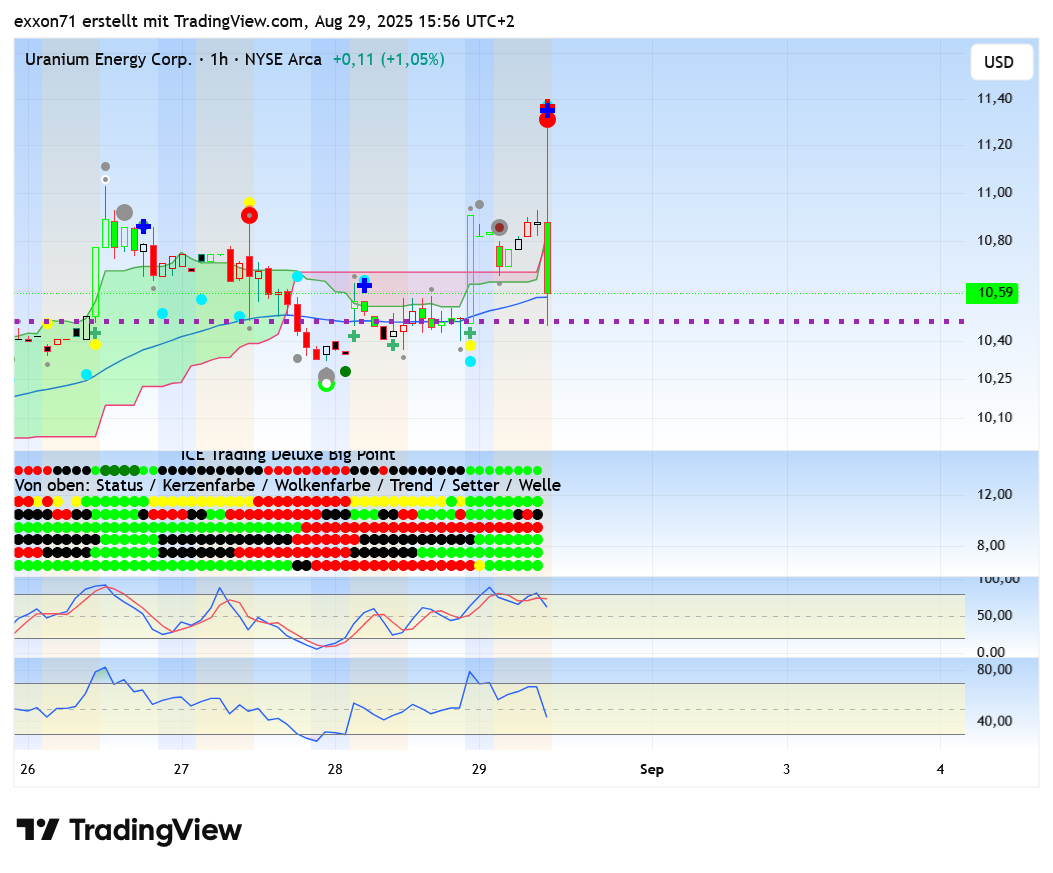Select the hollow green ring marker at the low

point(326,383)
